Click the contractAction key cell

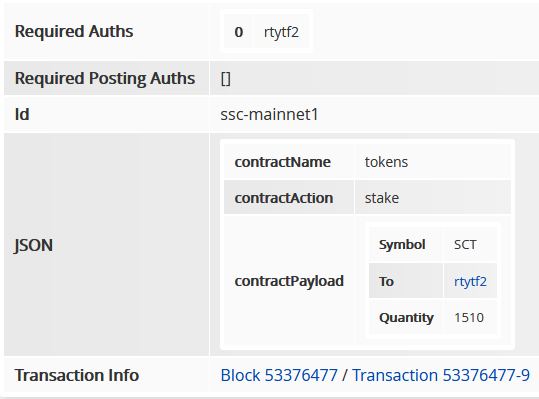click(x=289, y=198)
